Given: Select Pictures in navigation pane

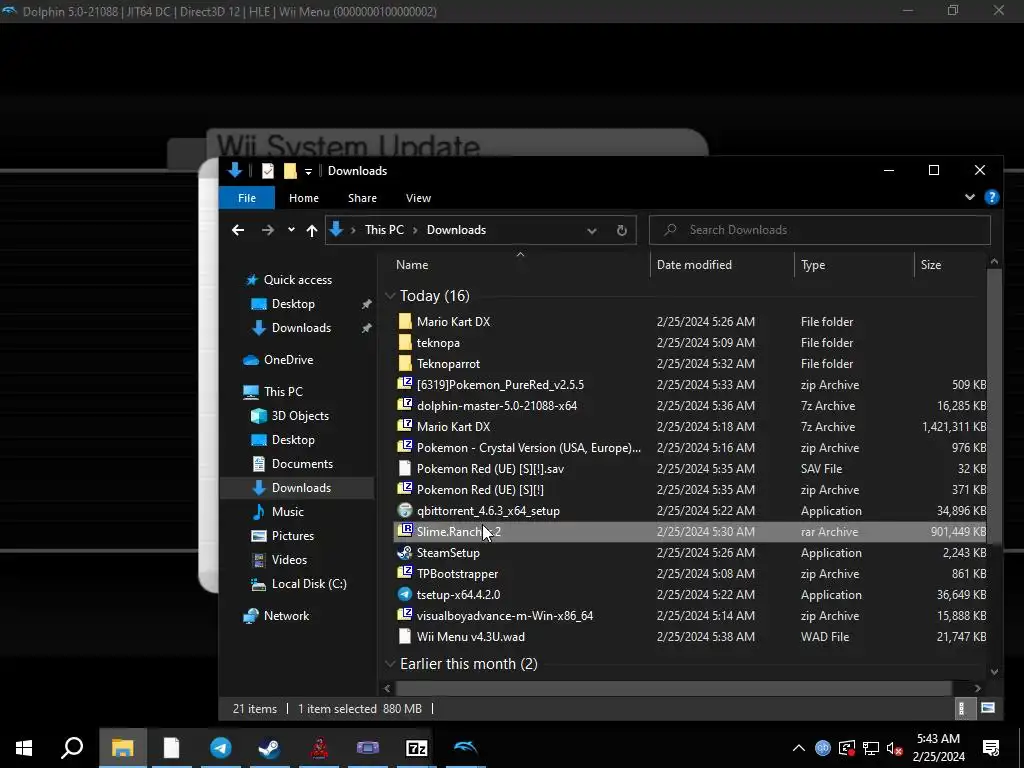Looking at the screenshot, I should coord(293,536).
